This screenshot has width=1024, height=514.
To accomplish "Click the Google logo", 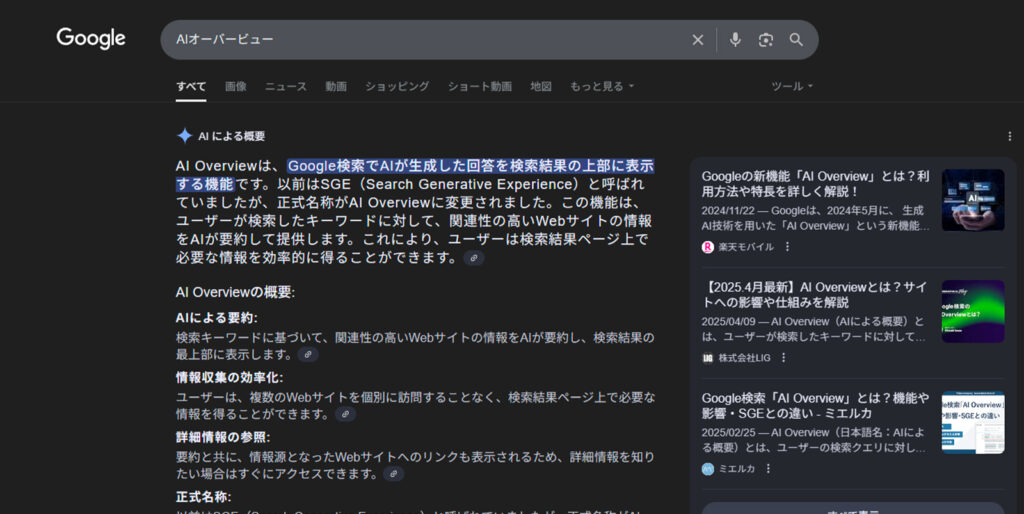I will [x=91, y=39].
